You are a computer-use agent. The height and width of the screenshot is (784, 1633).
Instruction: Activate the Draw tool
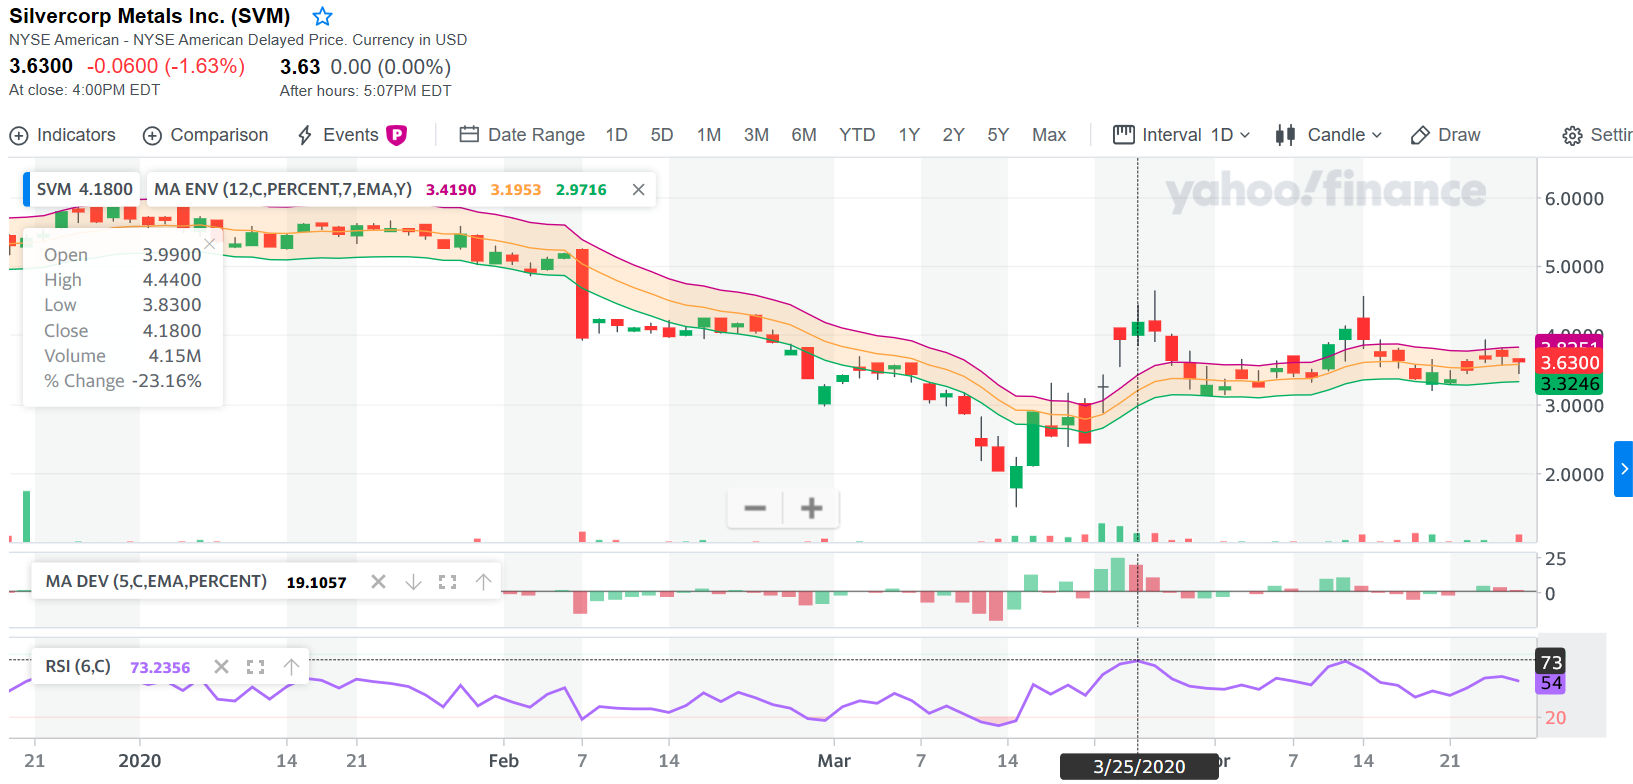[x=1445, y=135]
